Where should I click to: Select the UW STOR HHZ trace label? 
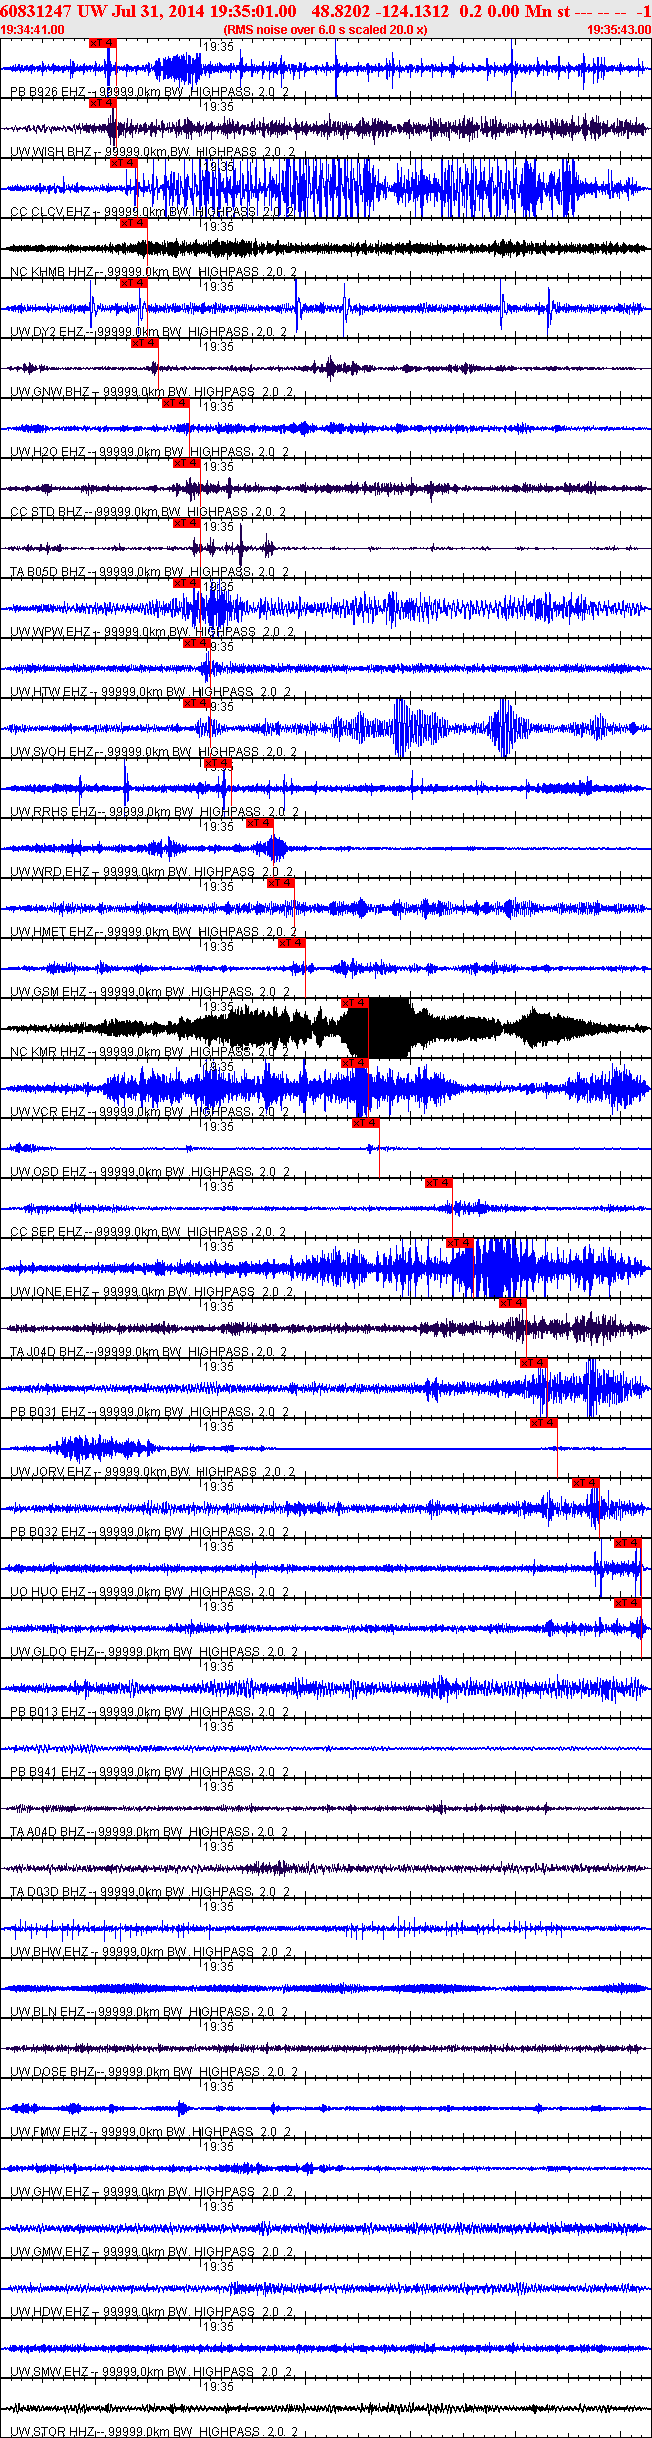[x=153, y=2432]
